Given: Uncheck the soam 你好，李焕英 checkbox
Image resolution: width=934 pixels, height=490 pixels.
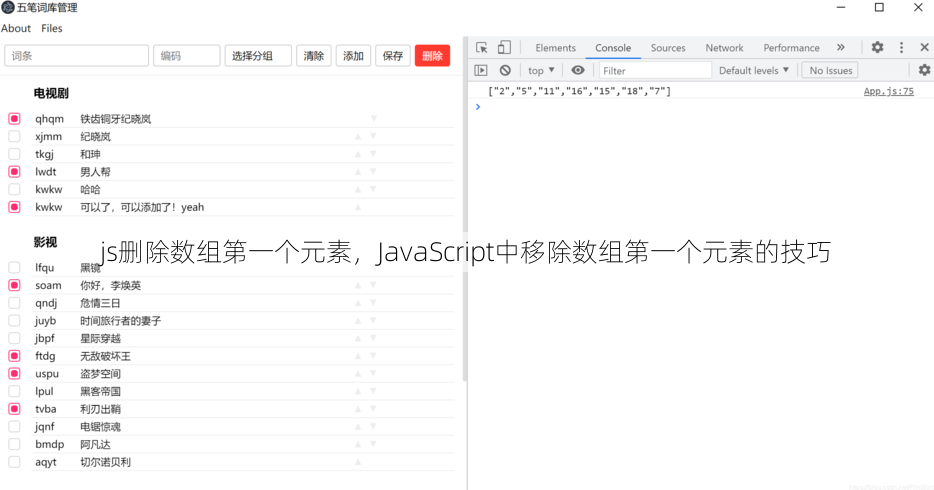Looking at the screenshot, I should [14, 285].
